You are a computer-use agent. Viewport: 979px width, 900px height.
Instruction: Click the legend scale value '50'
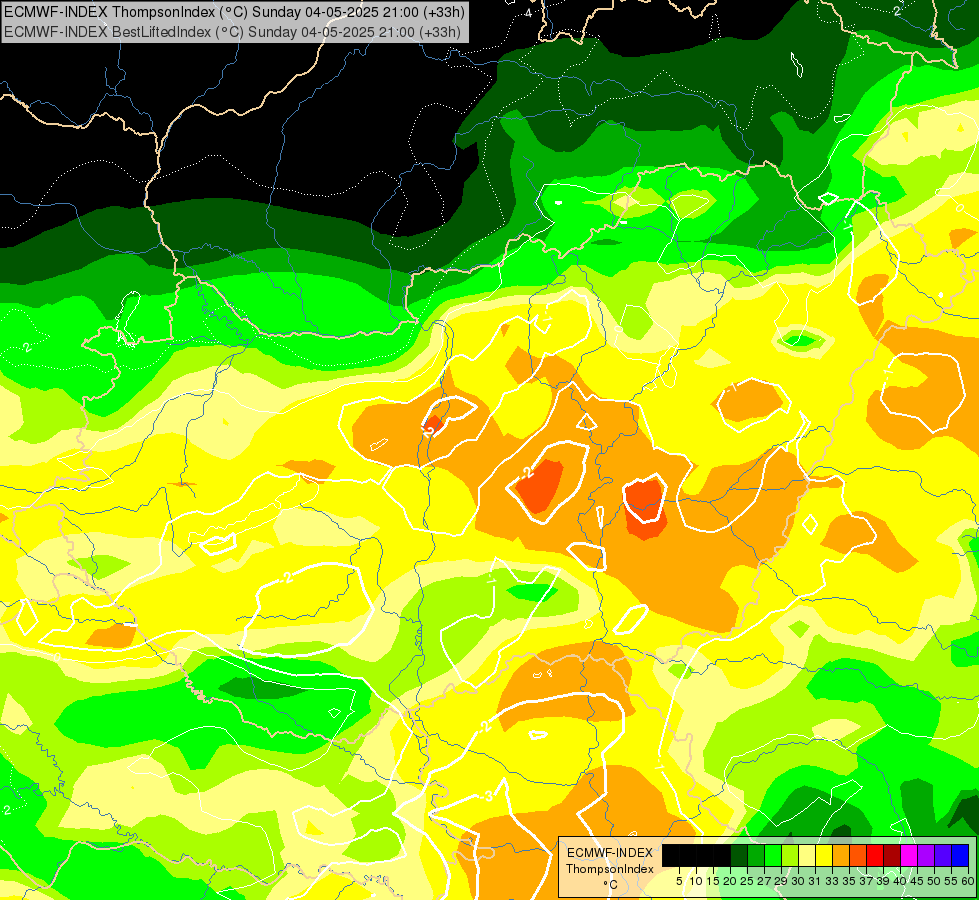tap(935, 881)
